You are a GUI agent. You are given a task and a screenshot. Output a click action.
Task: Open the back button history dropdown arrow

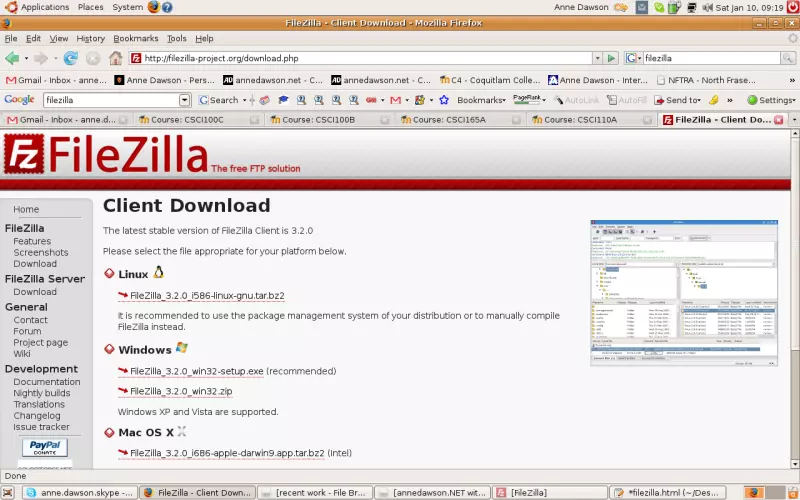coord(27,59)
